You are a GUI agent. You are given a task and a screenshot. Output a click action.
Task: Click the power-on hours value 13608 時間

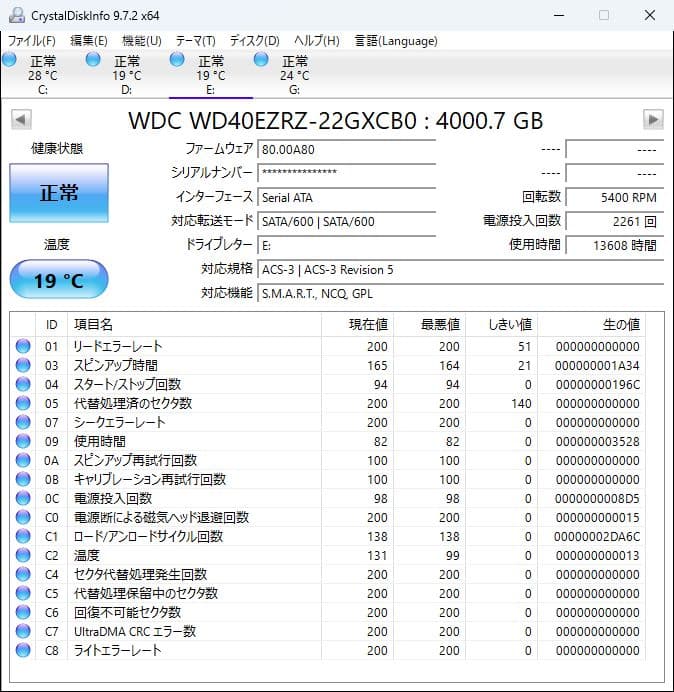[614, 245]
